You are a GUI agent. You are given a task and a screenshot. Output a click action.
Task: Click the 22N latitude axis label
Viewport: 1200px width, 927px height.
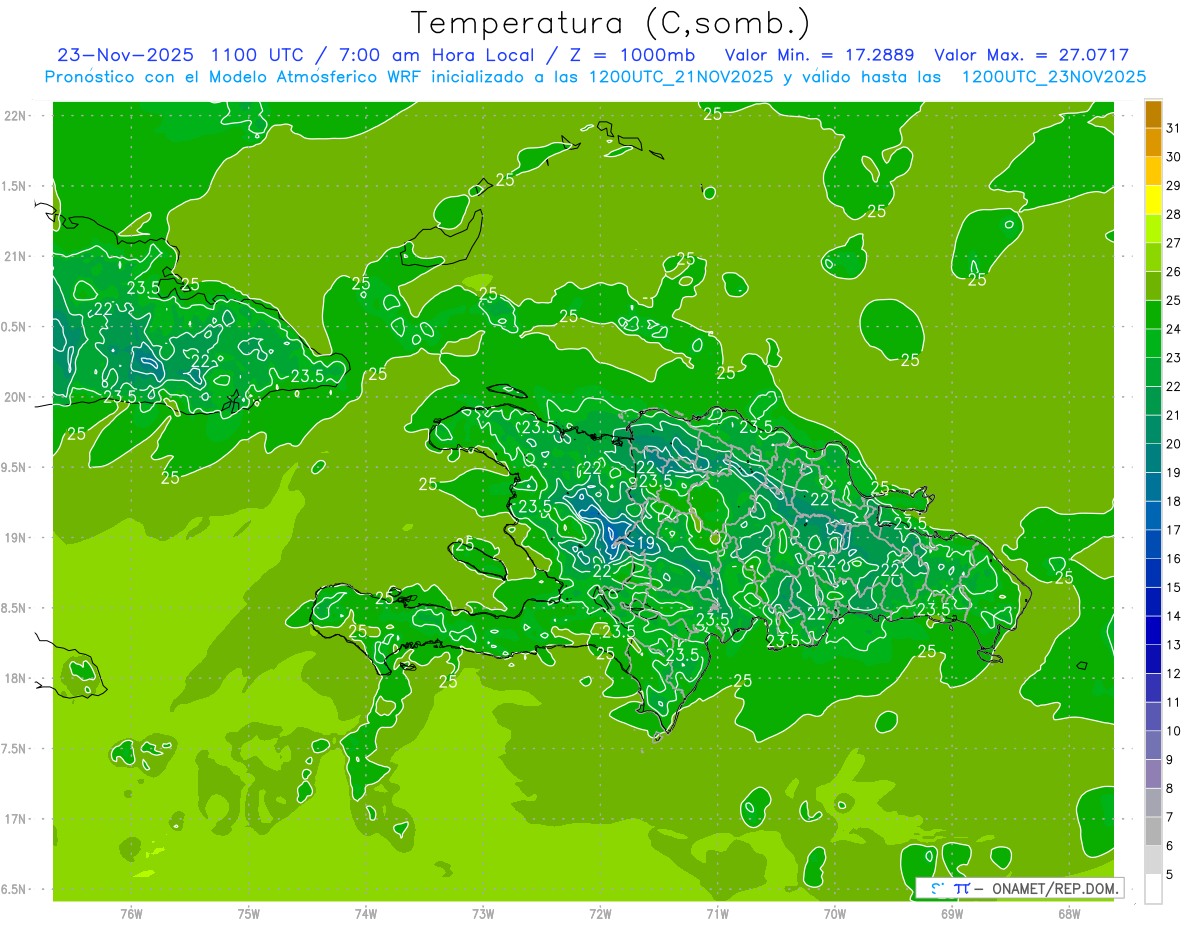[15, 116]
